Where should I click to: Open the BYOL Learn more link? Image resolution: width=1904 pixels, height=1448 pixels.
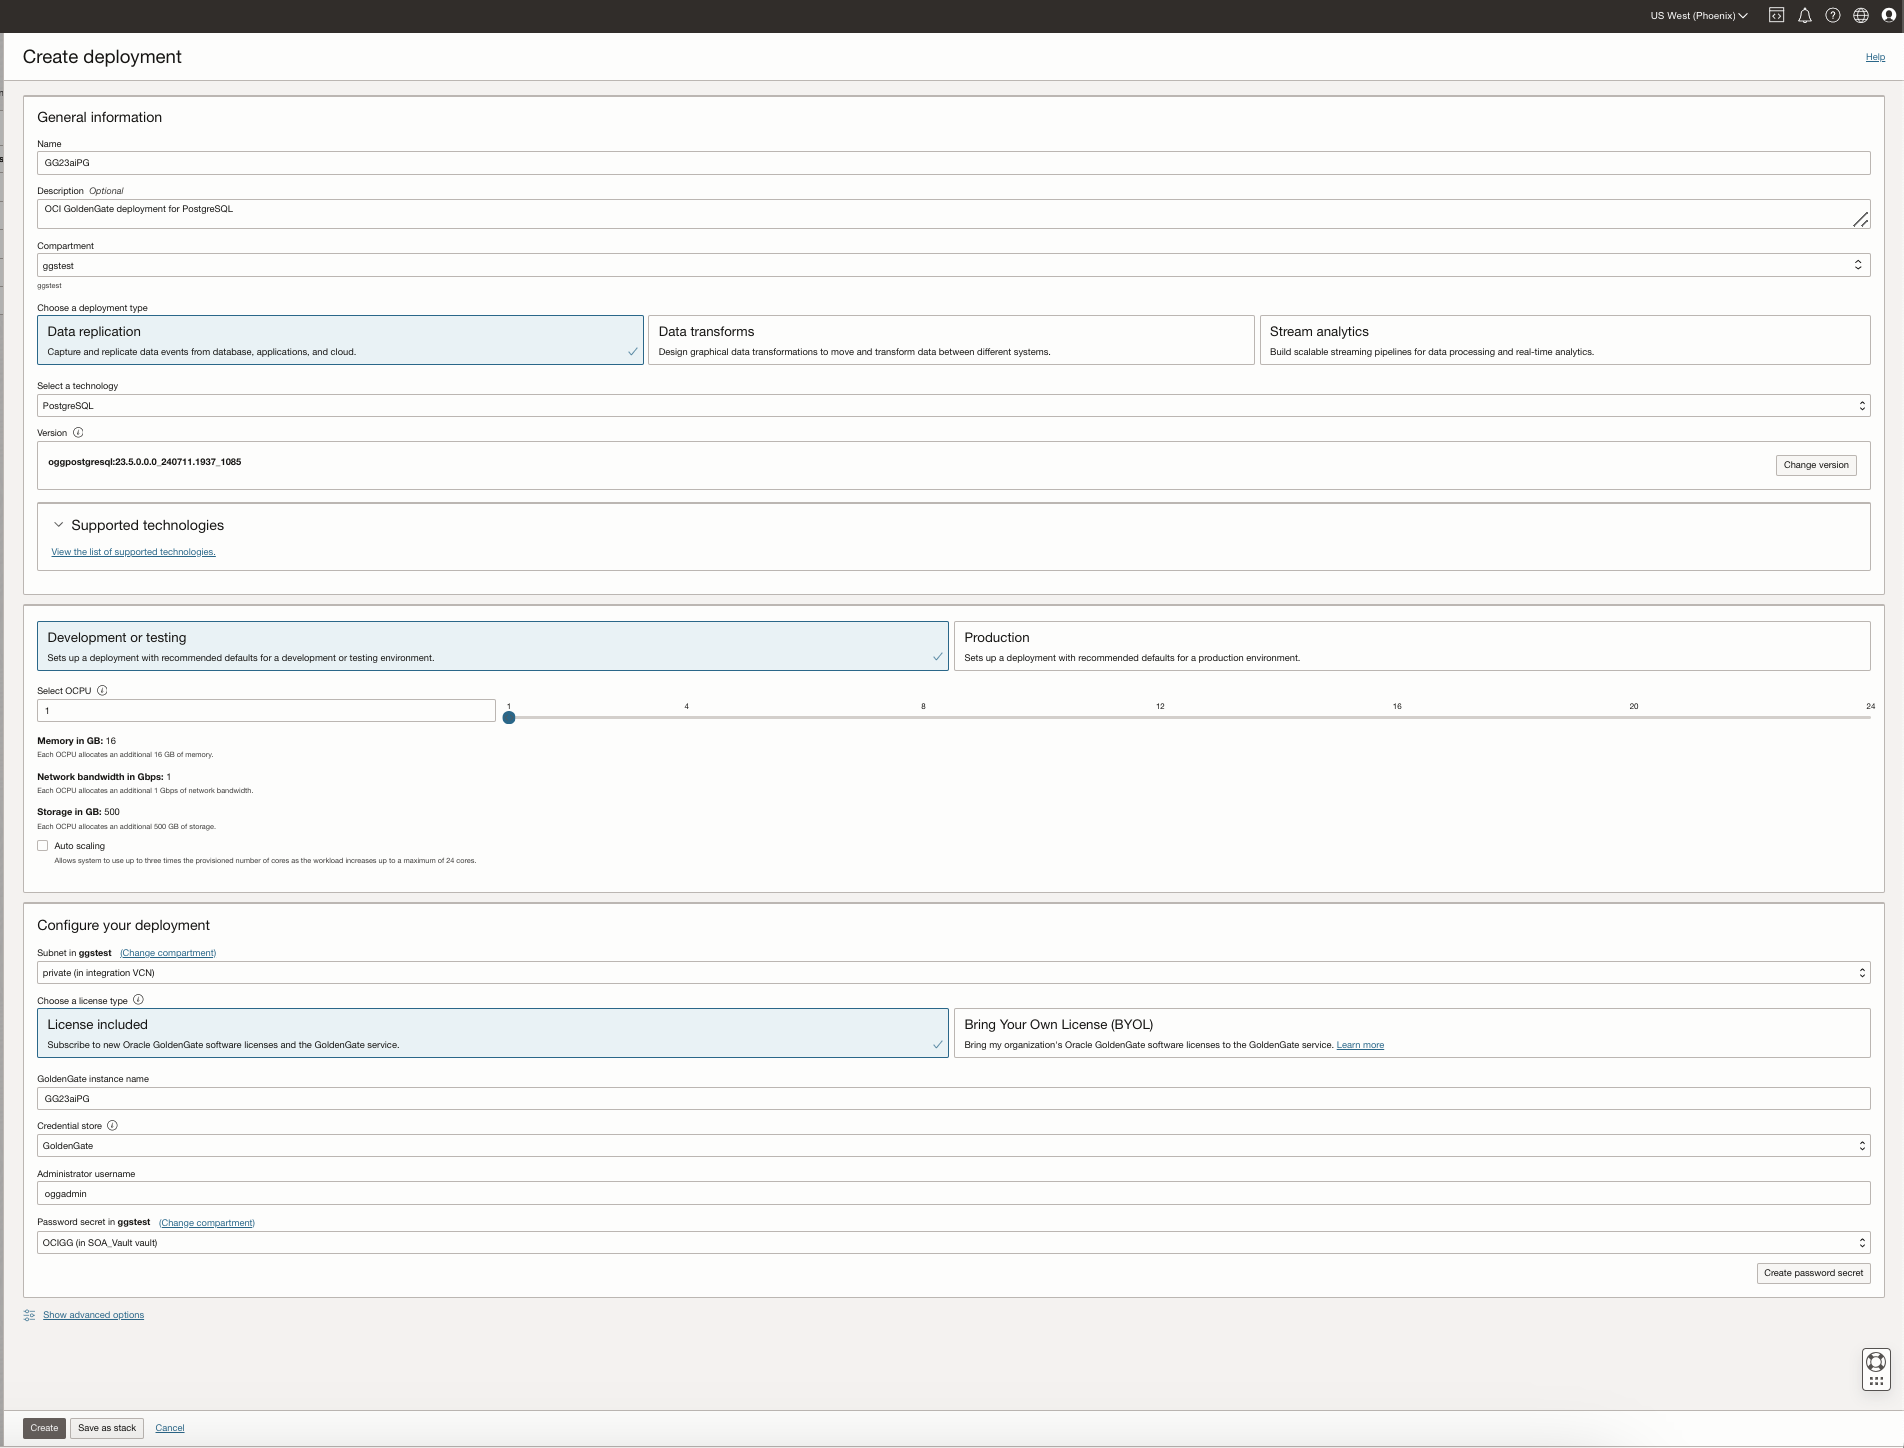click(x=1360, y=1045)
